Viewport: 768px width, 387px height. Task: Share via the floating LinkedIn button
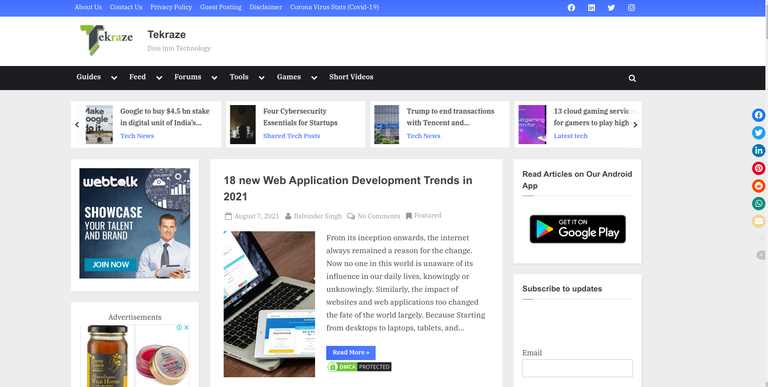pos(759,150)
